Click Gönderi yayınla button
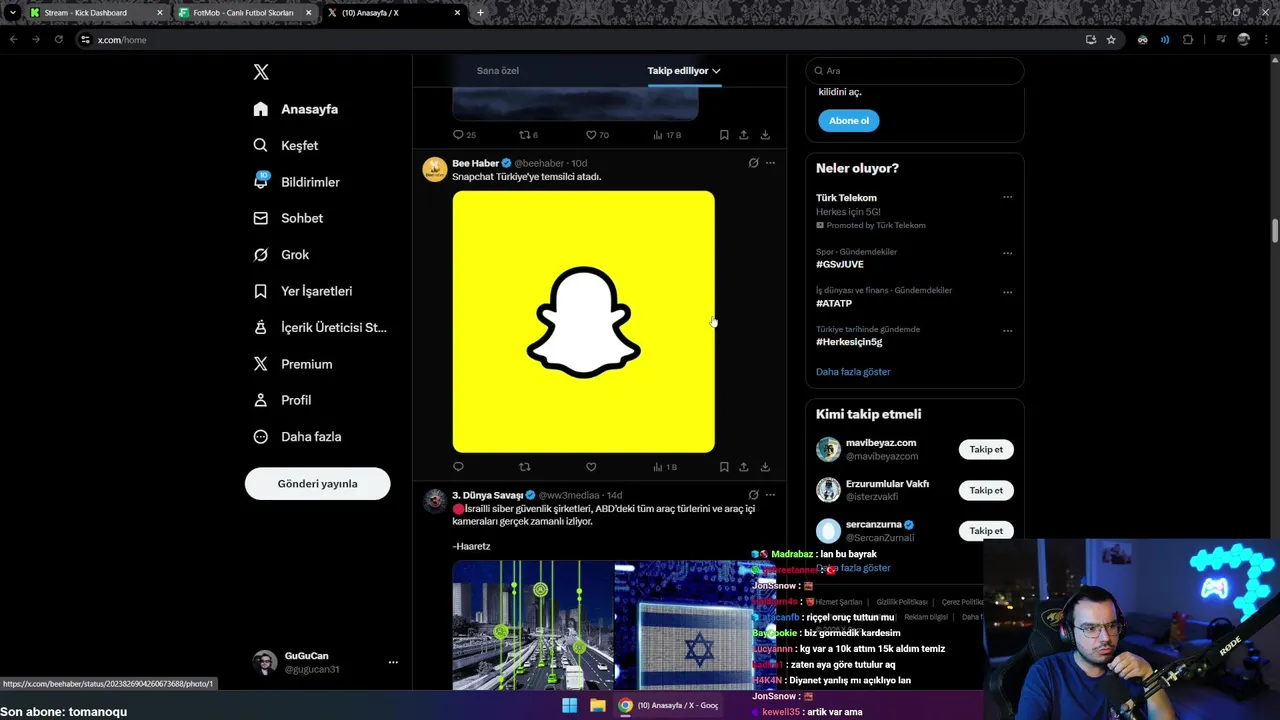The height and width of the screenshot is (720, 1280). [x=317, y=483]
